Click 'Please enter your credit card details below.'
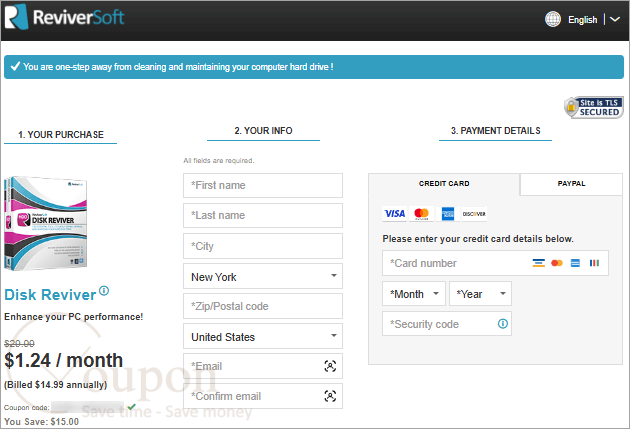 pyautogui.click(x=478, y=239)
